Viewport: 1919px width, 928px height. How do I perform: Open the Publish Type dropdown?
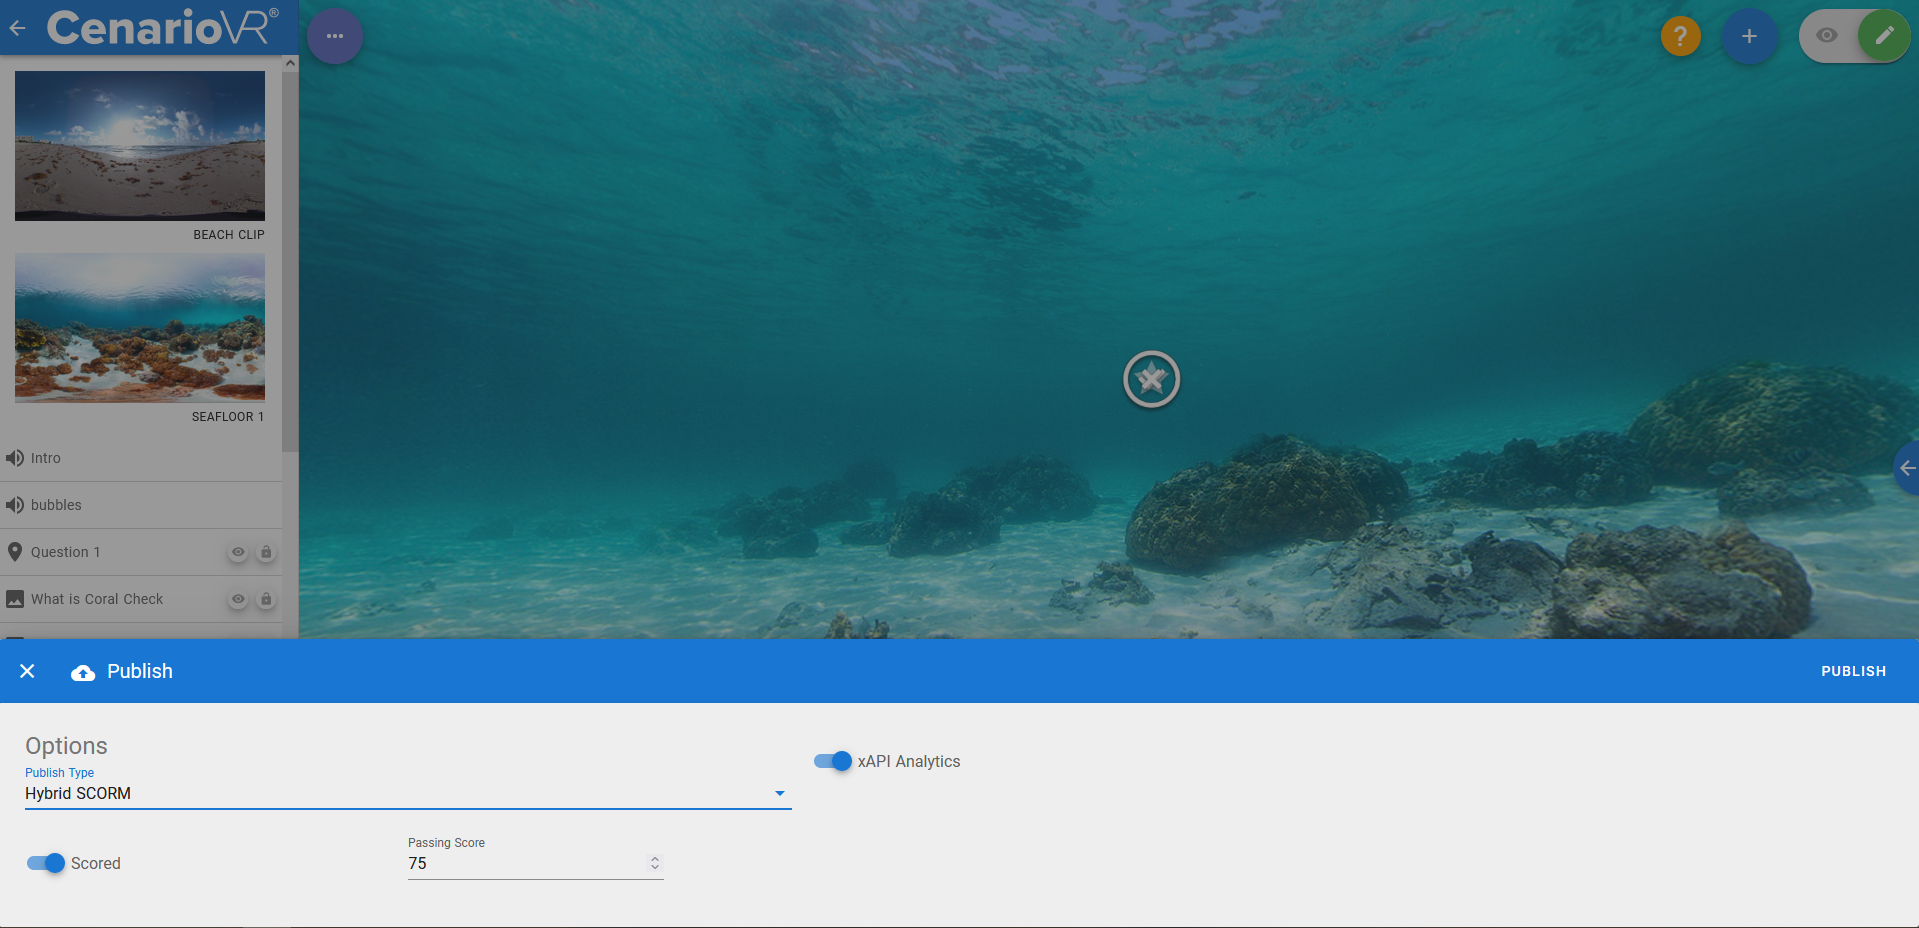pos(407,793)
